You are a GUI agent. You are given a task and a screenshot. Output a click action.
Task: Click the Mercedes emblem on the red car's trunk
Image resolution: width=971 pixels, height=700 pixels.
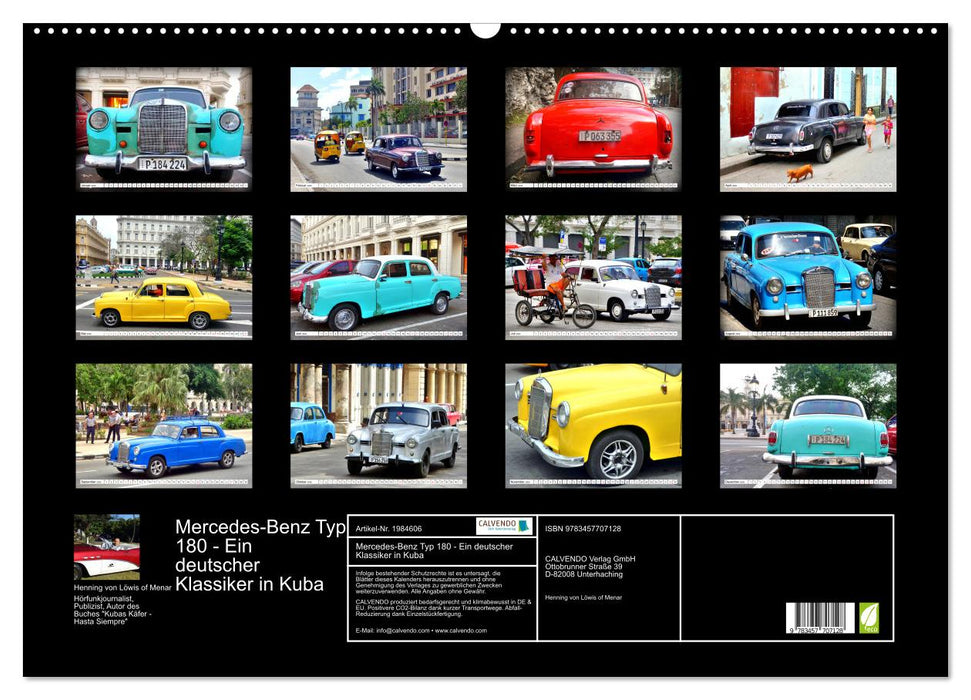600,121
